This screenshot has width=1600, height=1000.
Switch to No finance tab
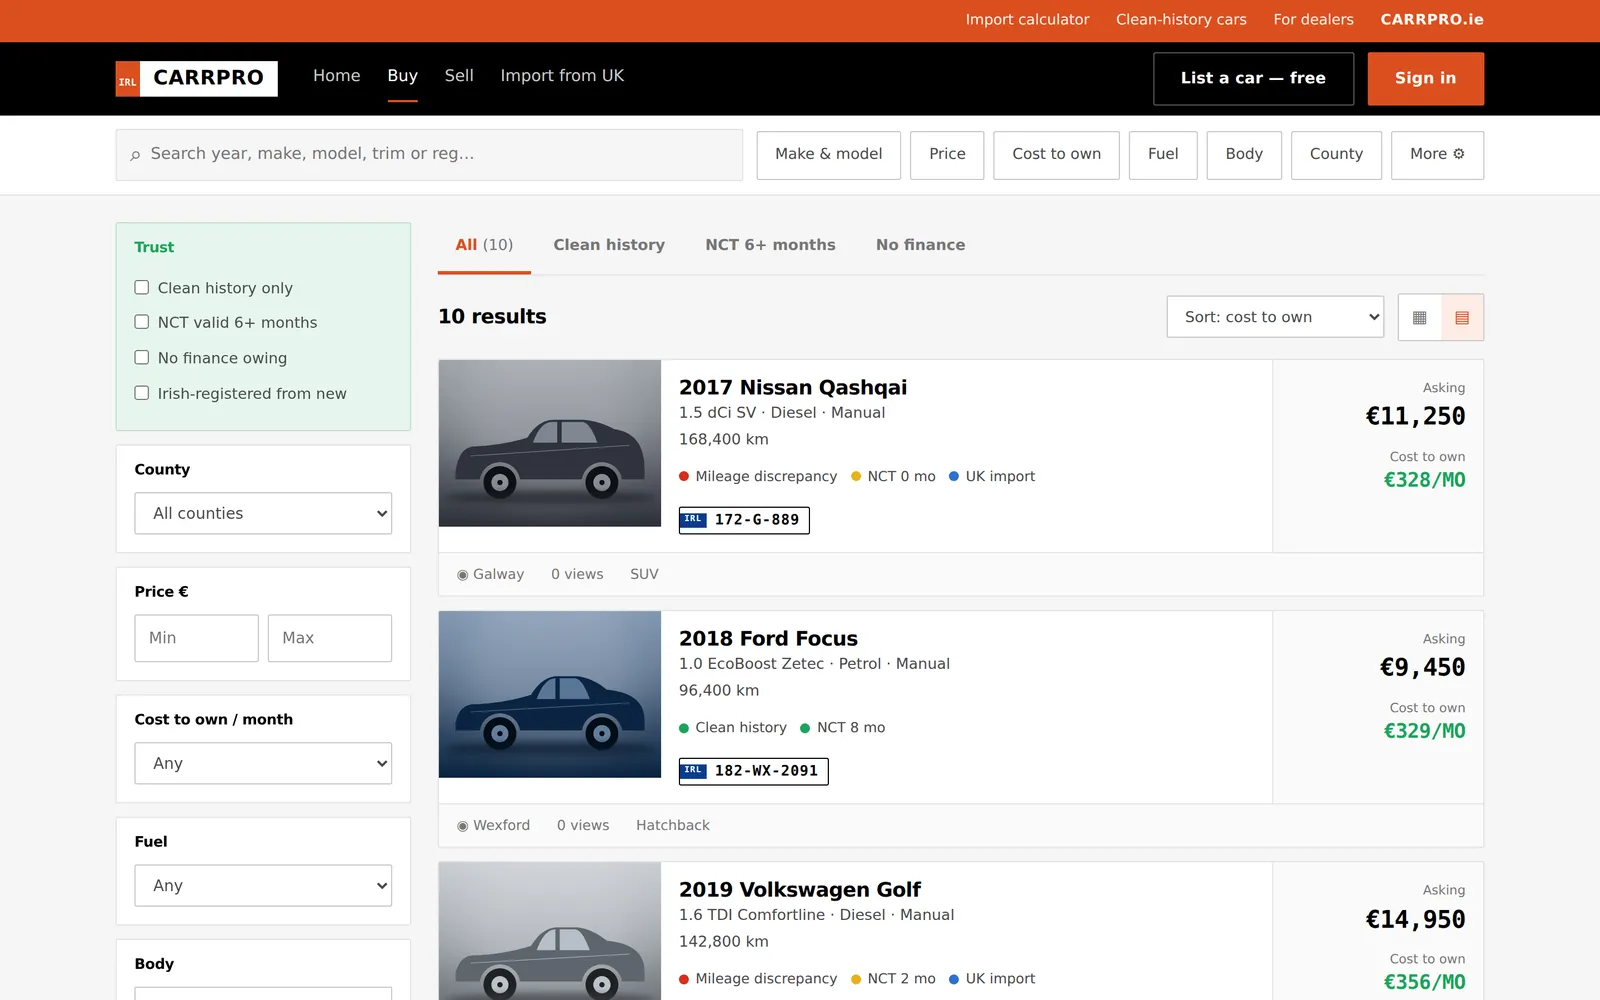(920, 245)
